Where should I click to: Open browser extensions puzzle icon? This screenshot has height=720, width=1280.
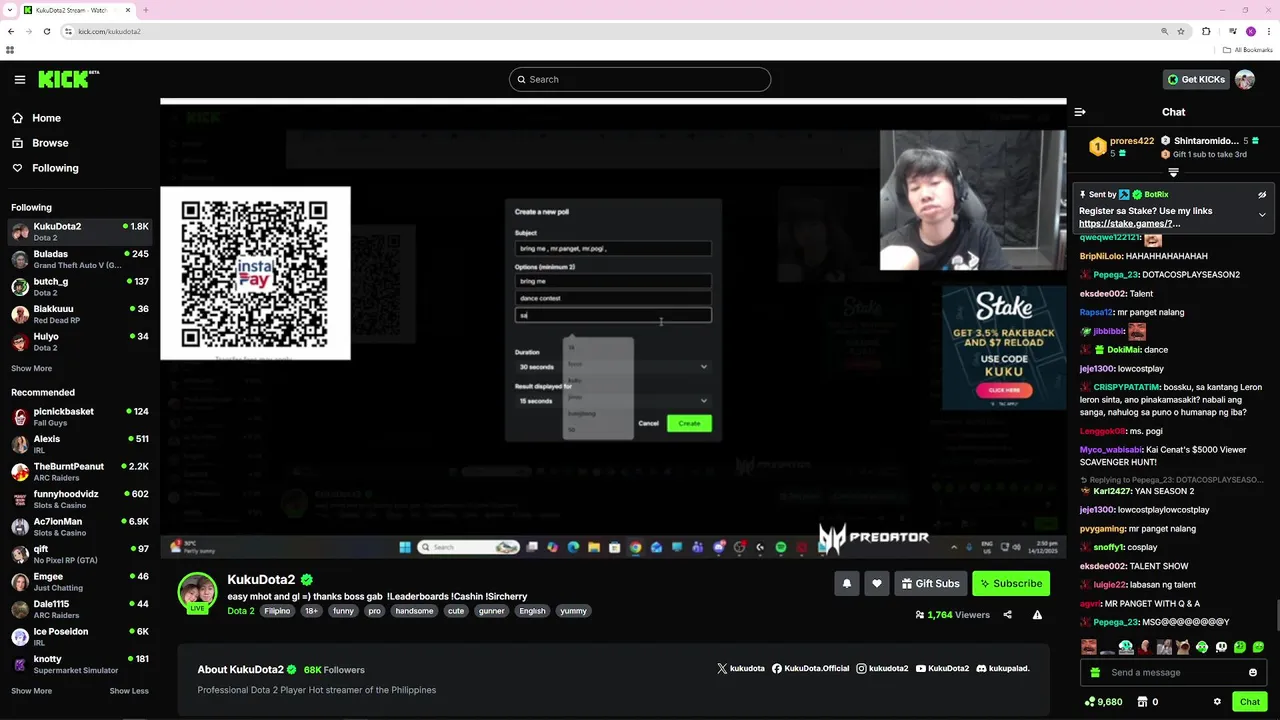click(1206, 31)
